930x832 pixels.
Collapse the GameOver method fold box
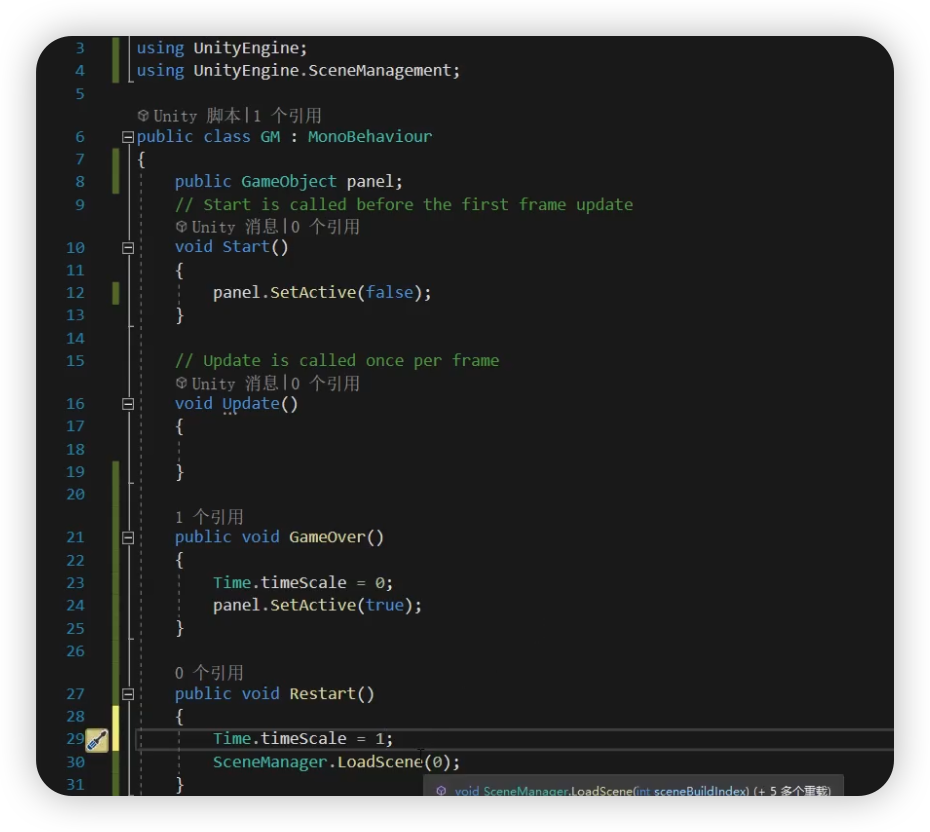click(x=128, y=537)
